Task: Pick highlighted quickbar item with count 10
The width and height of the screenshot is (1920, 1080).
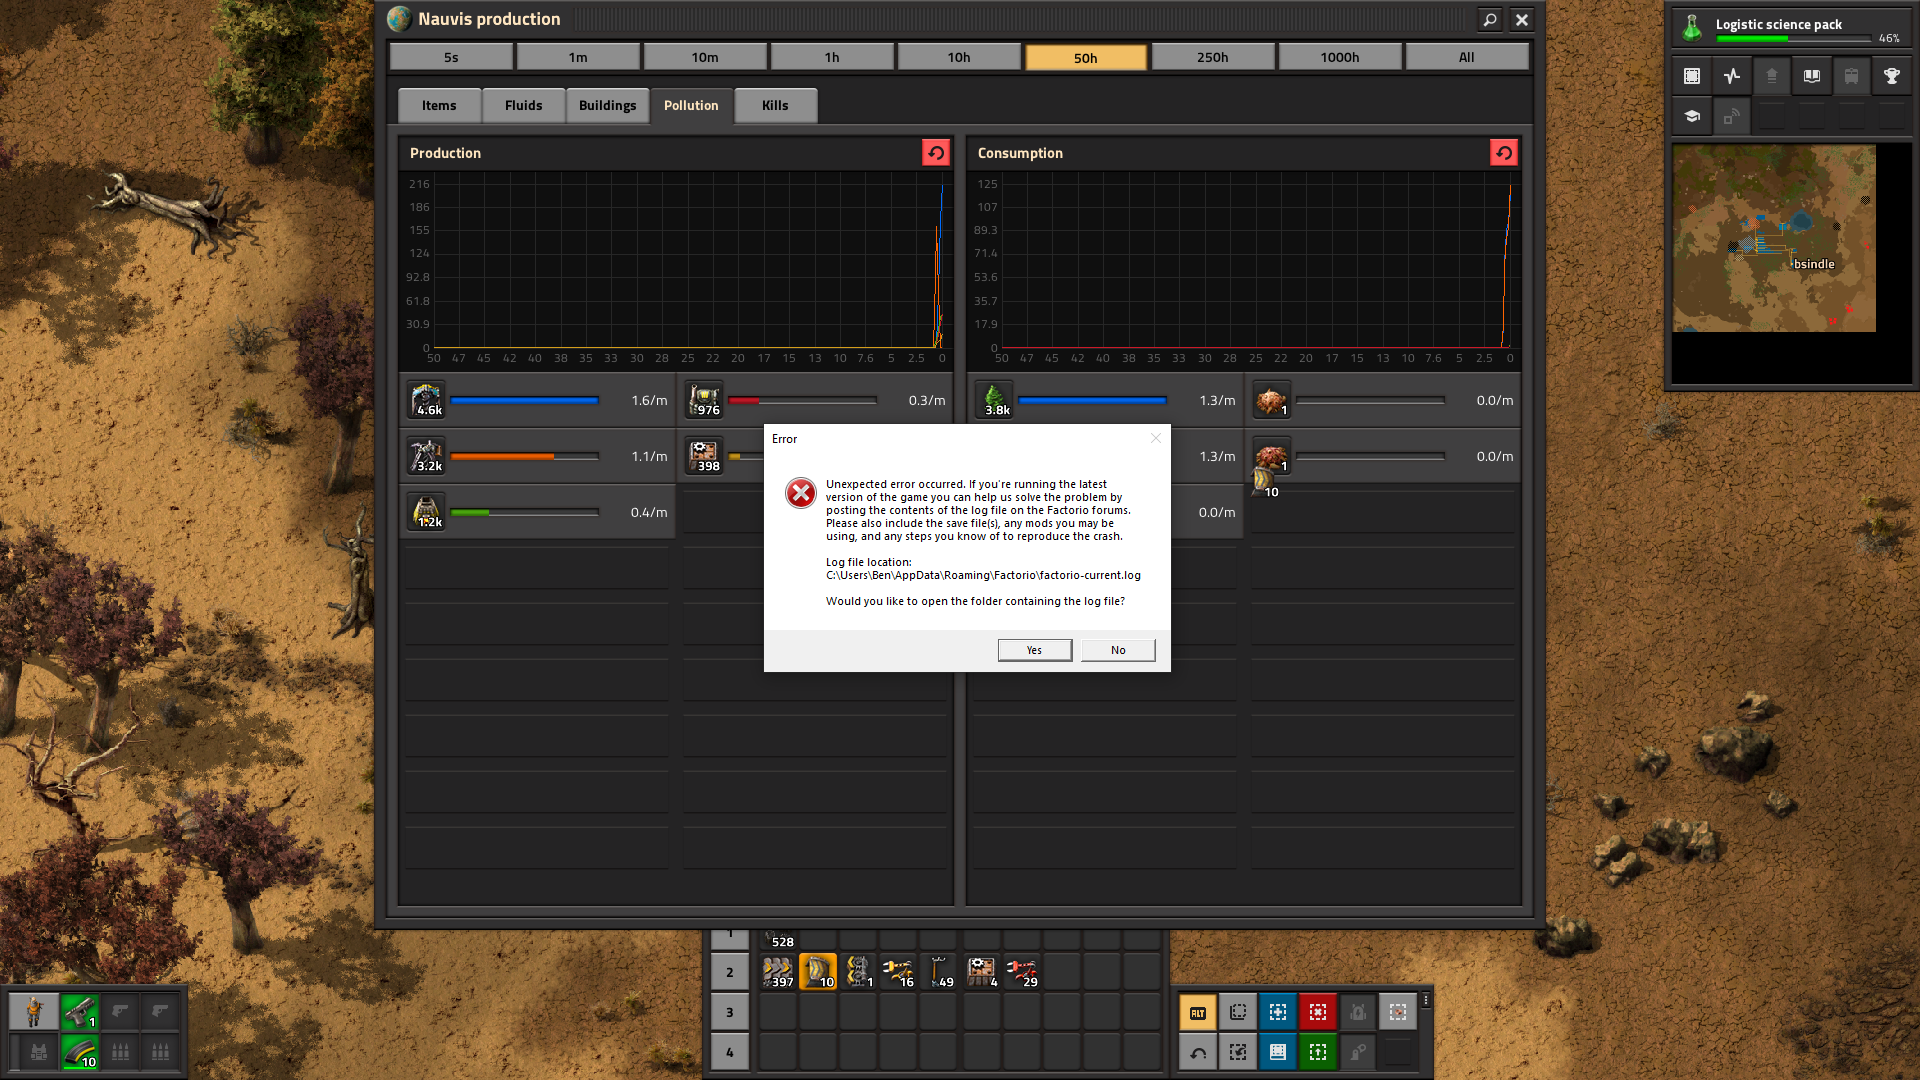Action: pos(818,972)
